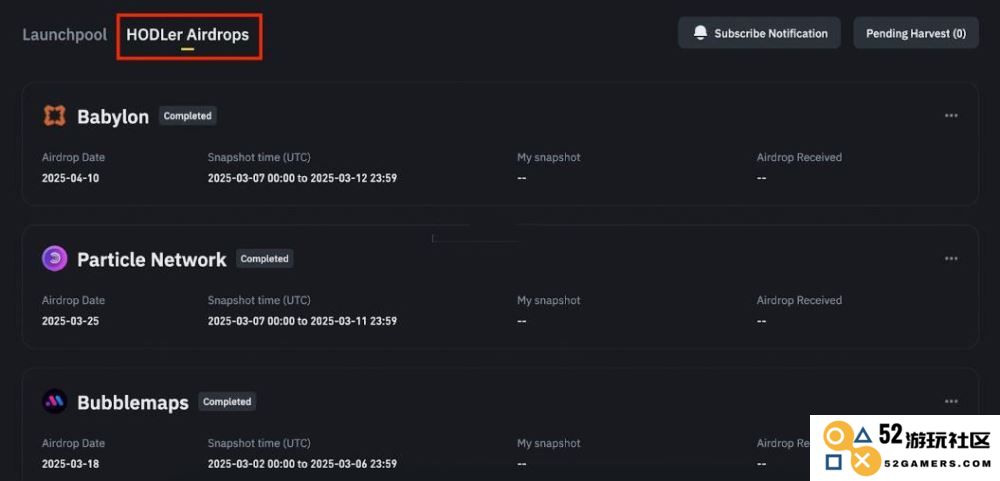Click Particle Network snapshot time range

pos(302,321)
